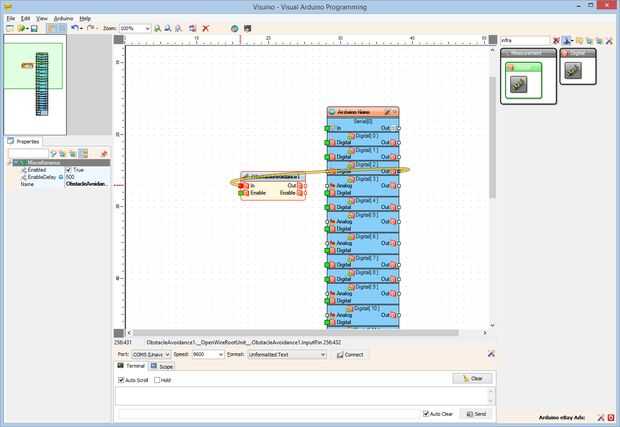
Task: Click the Zoom Out magnifier icon
Action: 168,28
